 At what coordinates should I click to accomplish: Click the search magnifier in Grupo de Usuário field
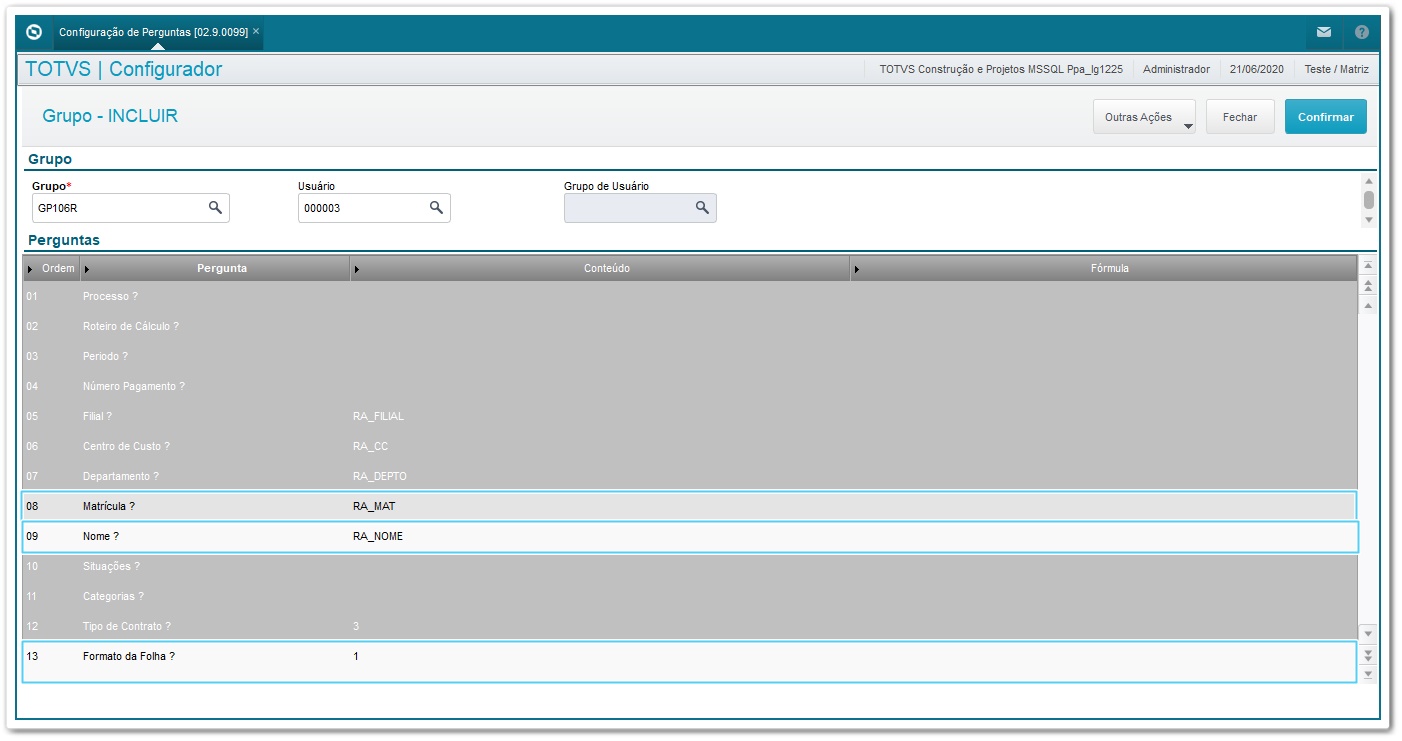coord(702,207)
